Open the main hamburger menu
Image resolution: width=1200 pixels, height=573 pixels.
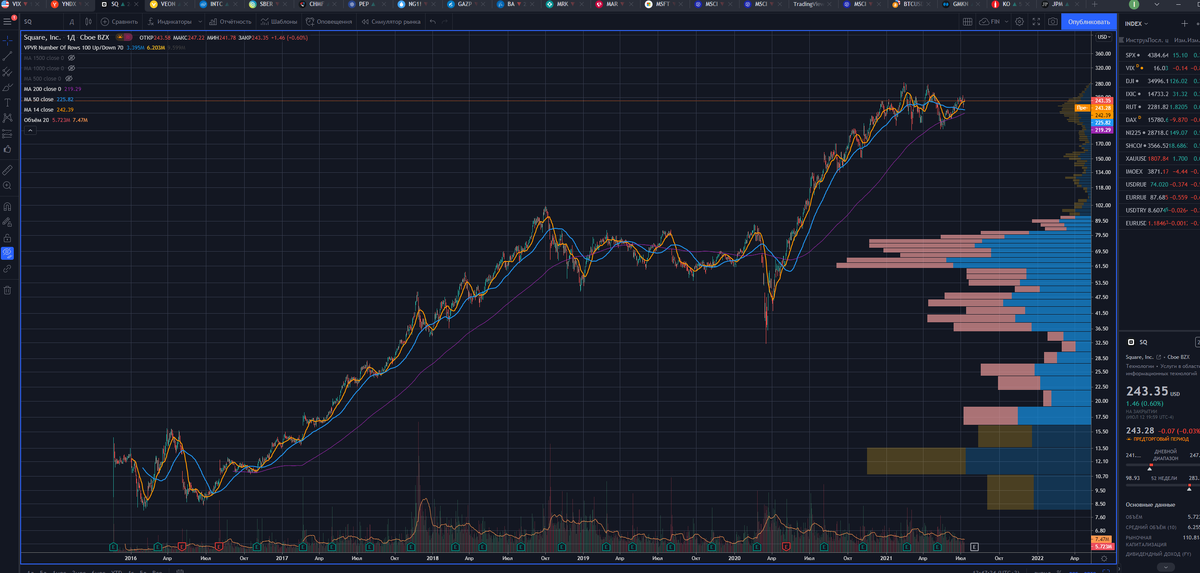7,21
